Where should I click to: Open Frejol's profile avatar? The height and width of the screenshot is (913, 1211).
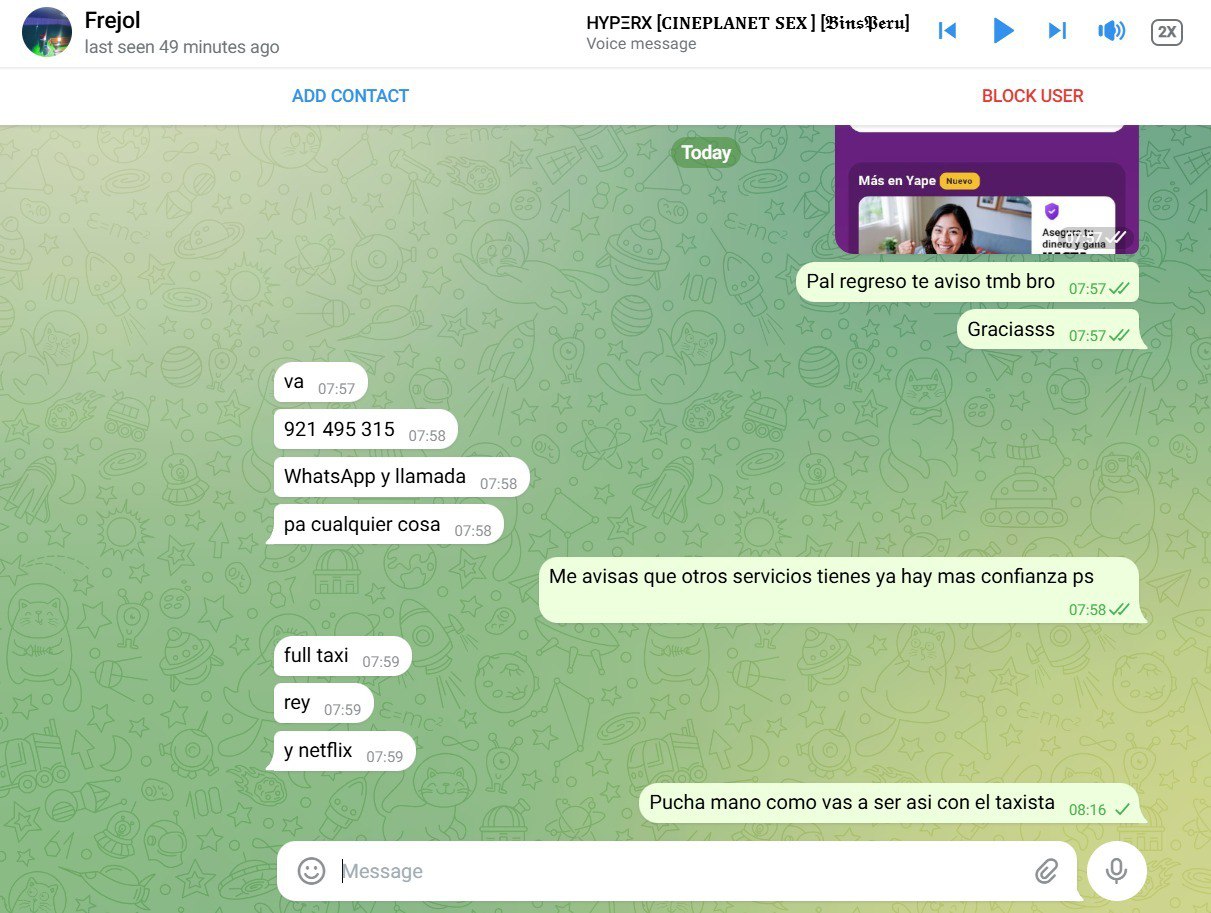click(47, 32)
